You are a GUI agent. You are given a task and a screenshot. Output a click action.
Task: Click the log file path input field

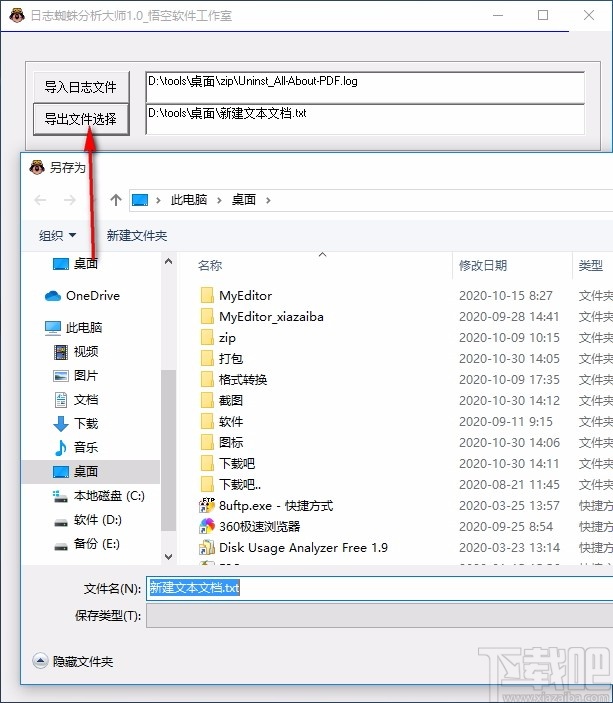tap(365, 87)
